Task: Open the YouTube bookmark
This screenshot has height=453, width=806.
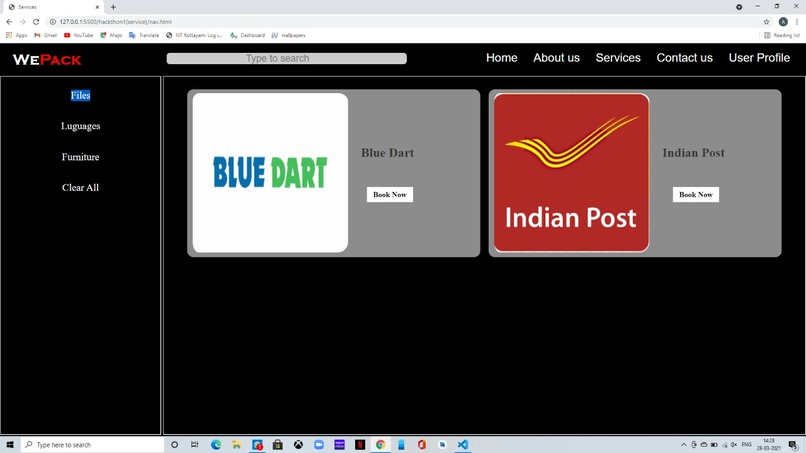Action: point(78,35)
